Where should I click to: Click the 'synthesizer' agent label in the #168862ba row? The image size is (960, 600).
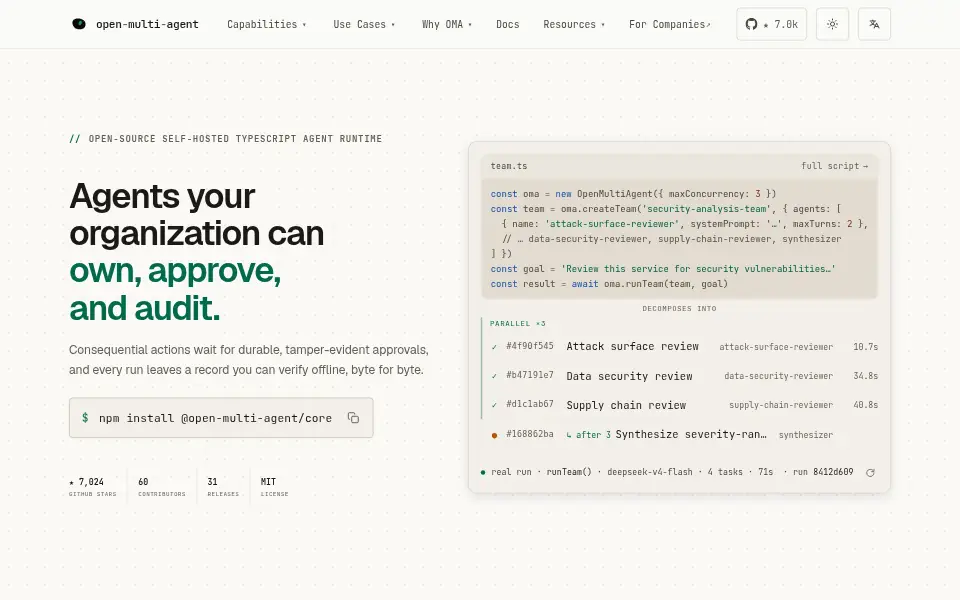pos(806,435)
